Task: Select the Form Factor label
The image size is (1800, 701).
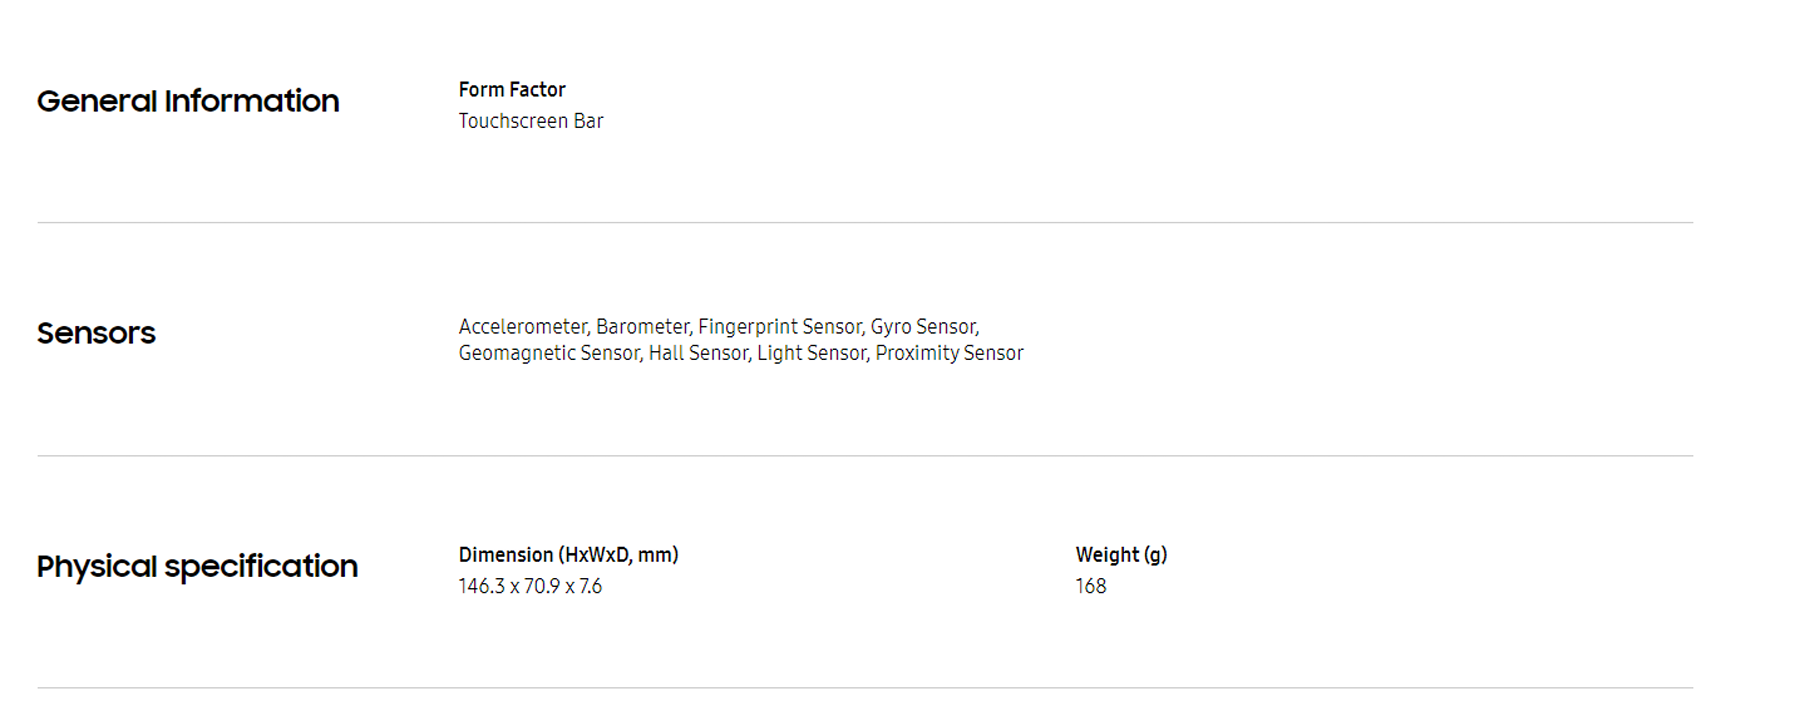Action: [512, 89]
